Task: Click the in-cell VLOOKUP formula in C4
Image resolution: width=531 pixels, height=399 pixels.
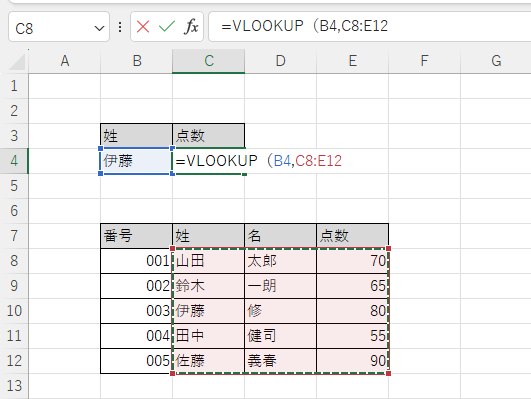Action: tap(259, 161)
